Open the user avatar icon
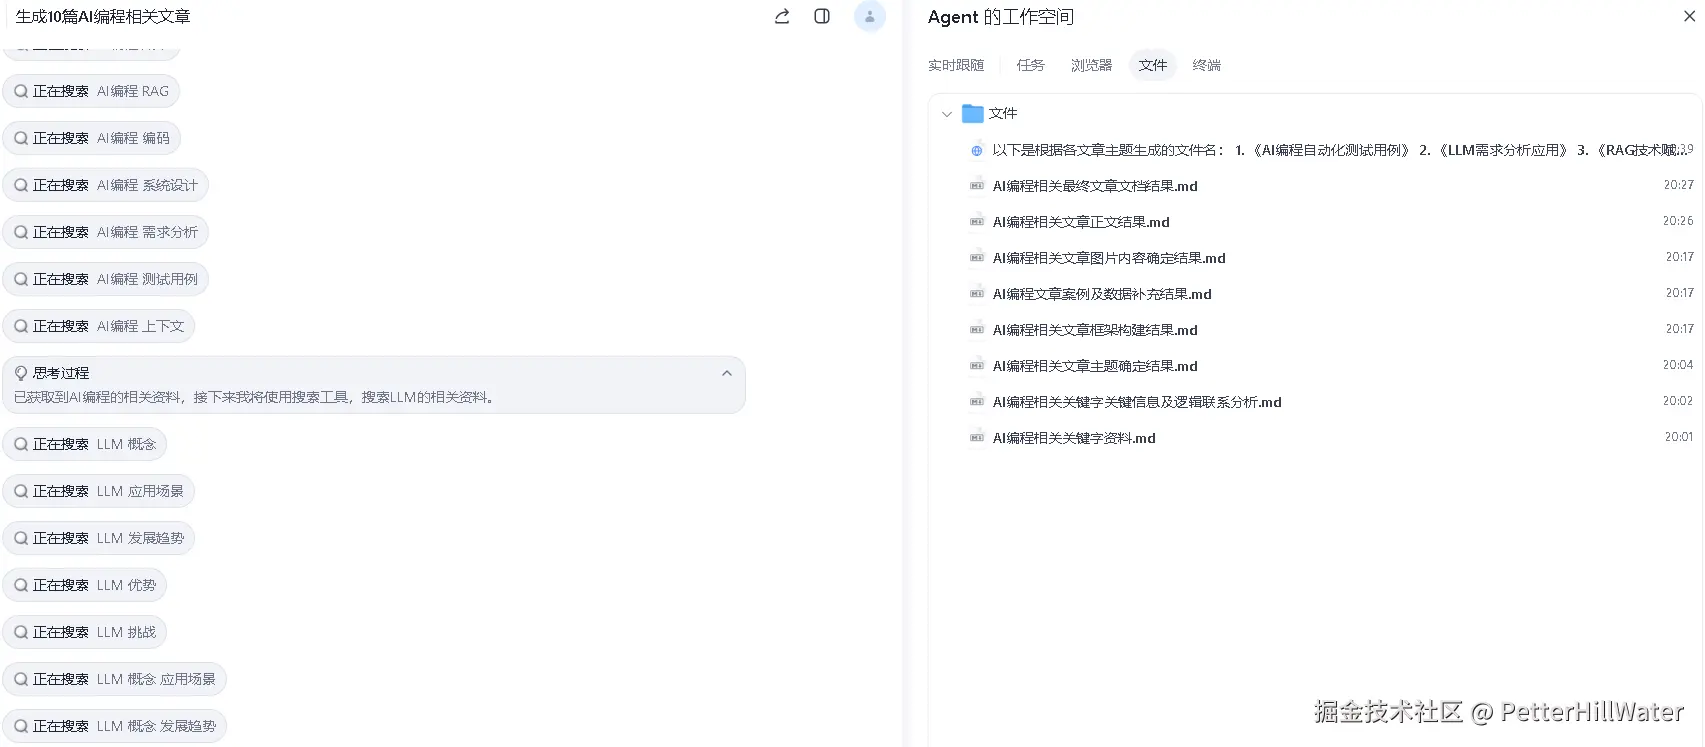This screenshot has height=747, width=1705. pyautogui.click(x=870, y=16)
